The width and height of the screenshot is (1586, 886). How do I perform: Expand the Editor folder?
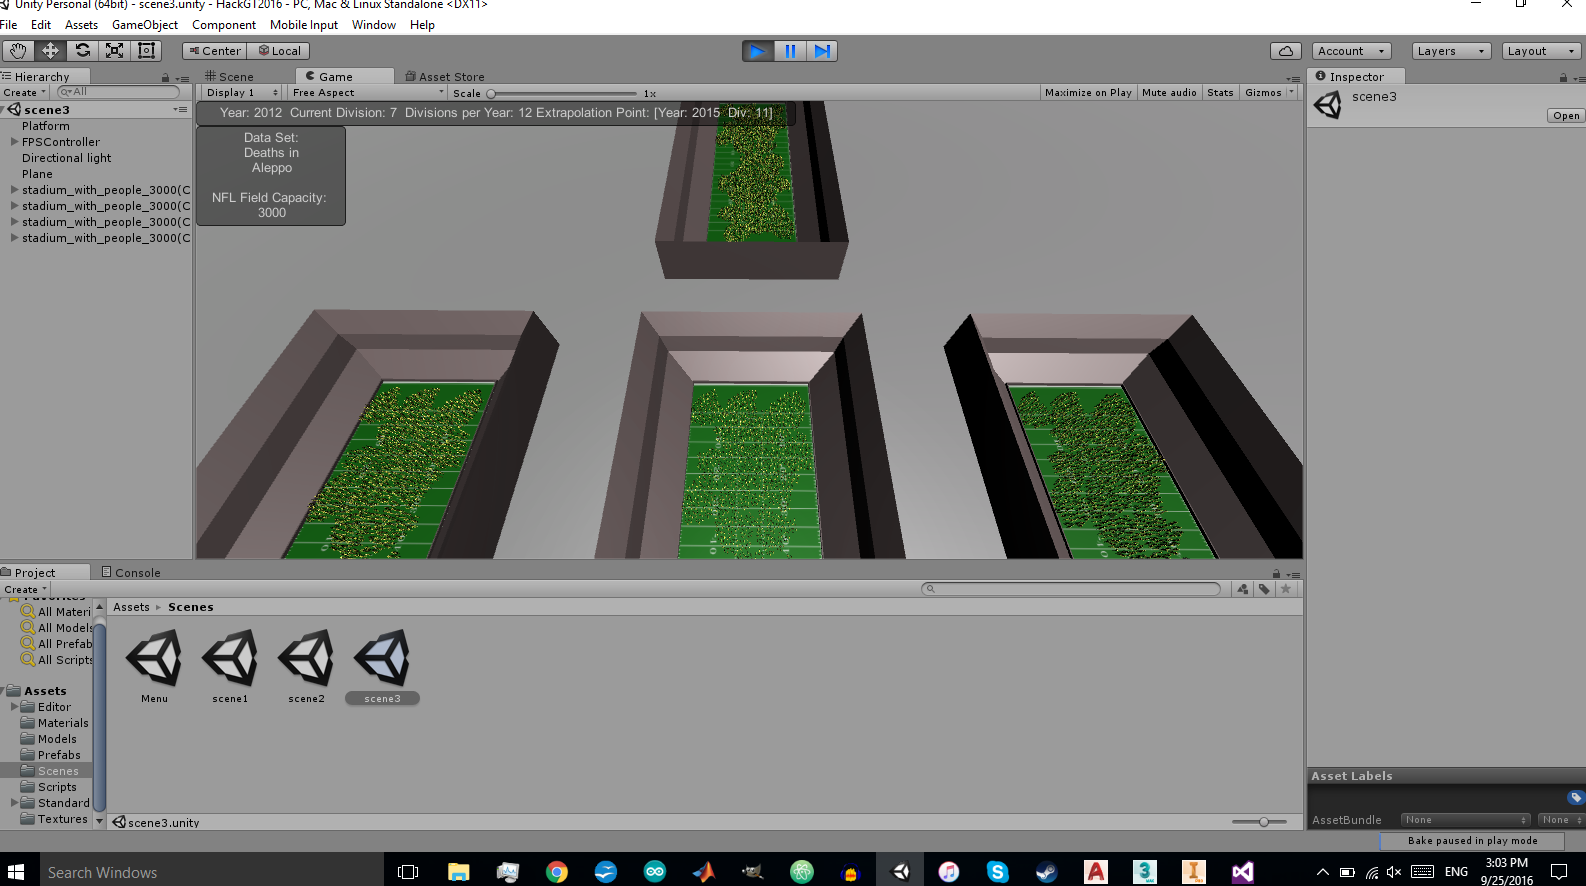[x=15, y=707]
